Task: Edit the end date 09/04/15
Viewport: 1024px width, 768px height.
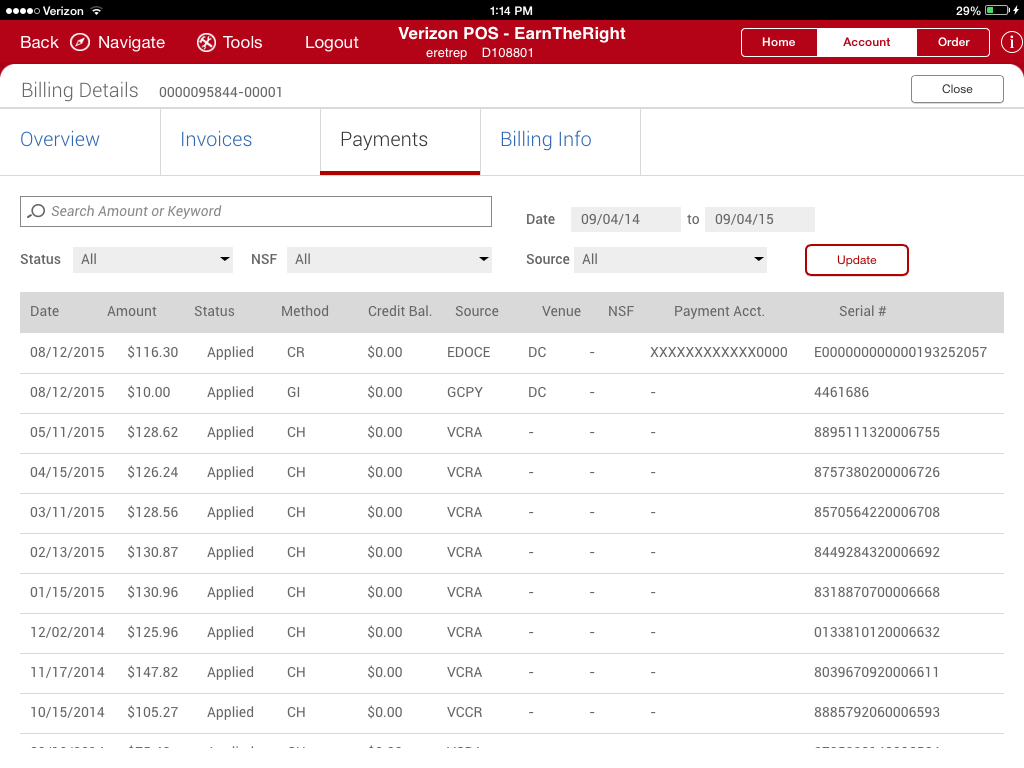Action: coord(760,219)
